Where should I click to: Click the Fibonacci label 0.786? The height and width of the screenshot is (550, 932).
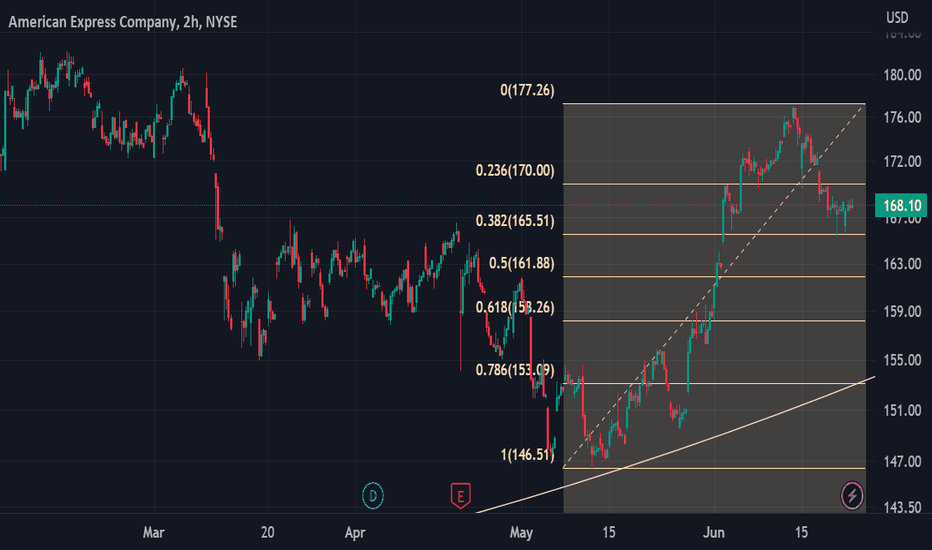[x=515, y=370]
